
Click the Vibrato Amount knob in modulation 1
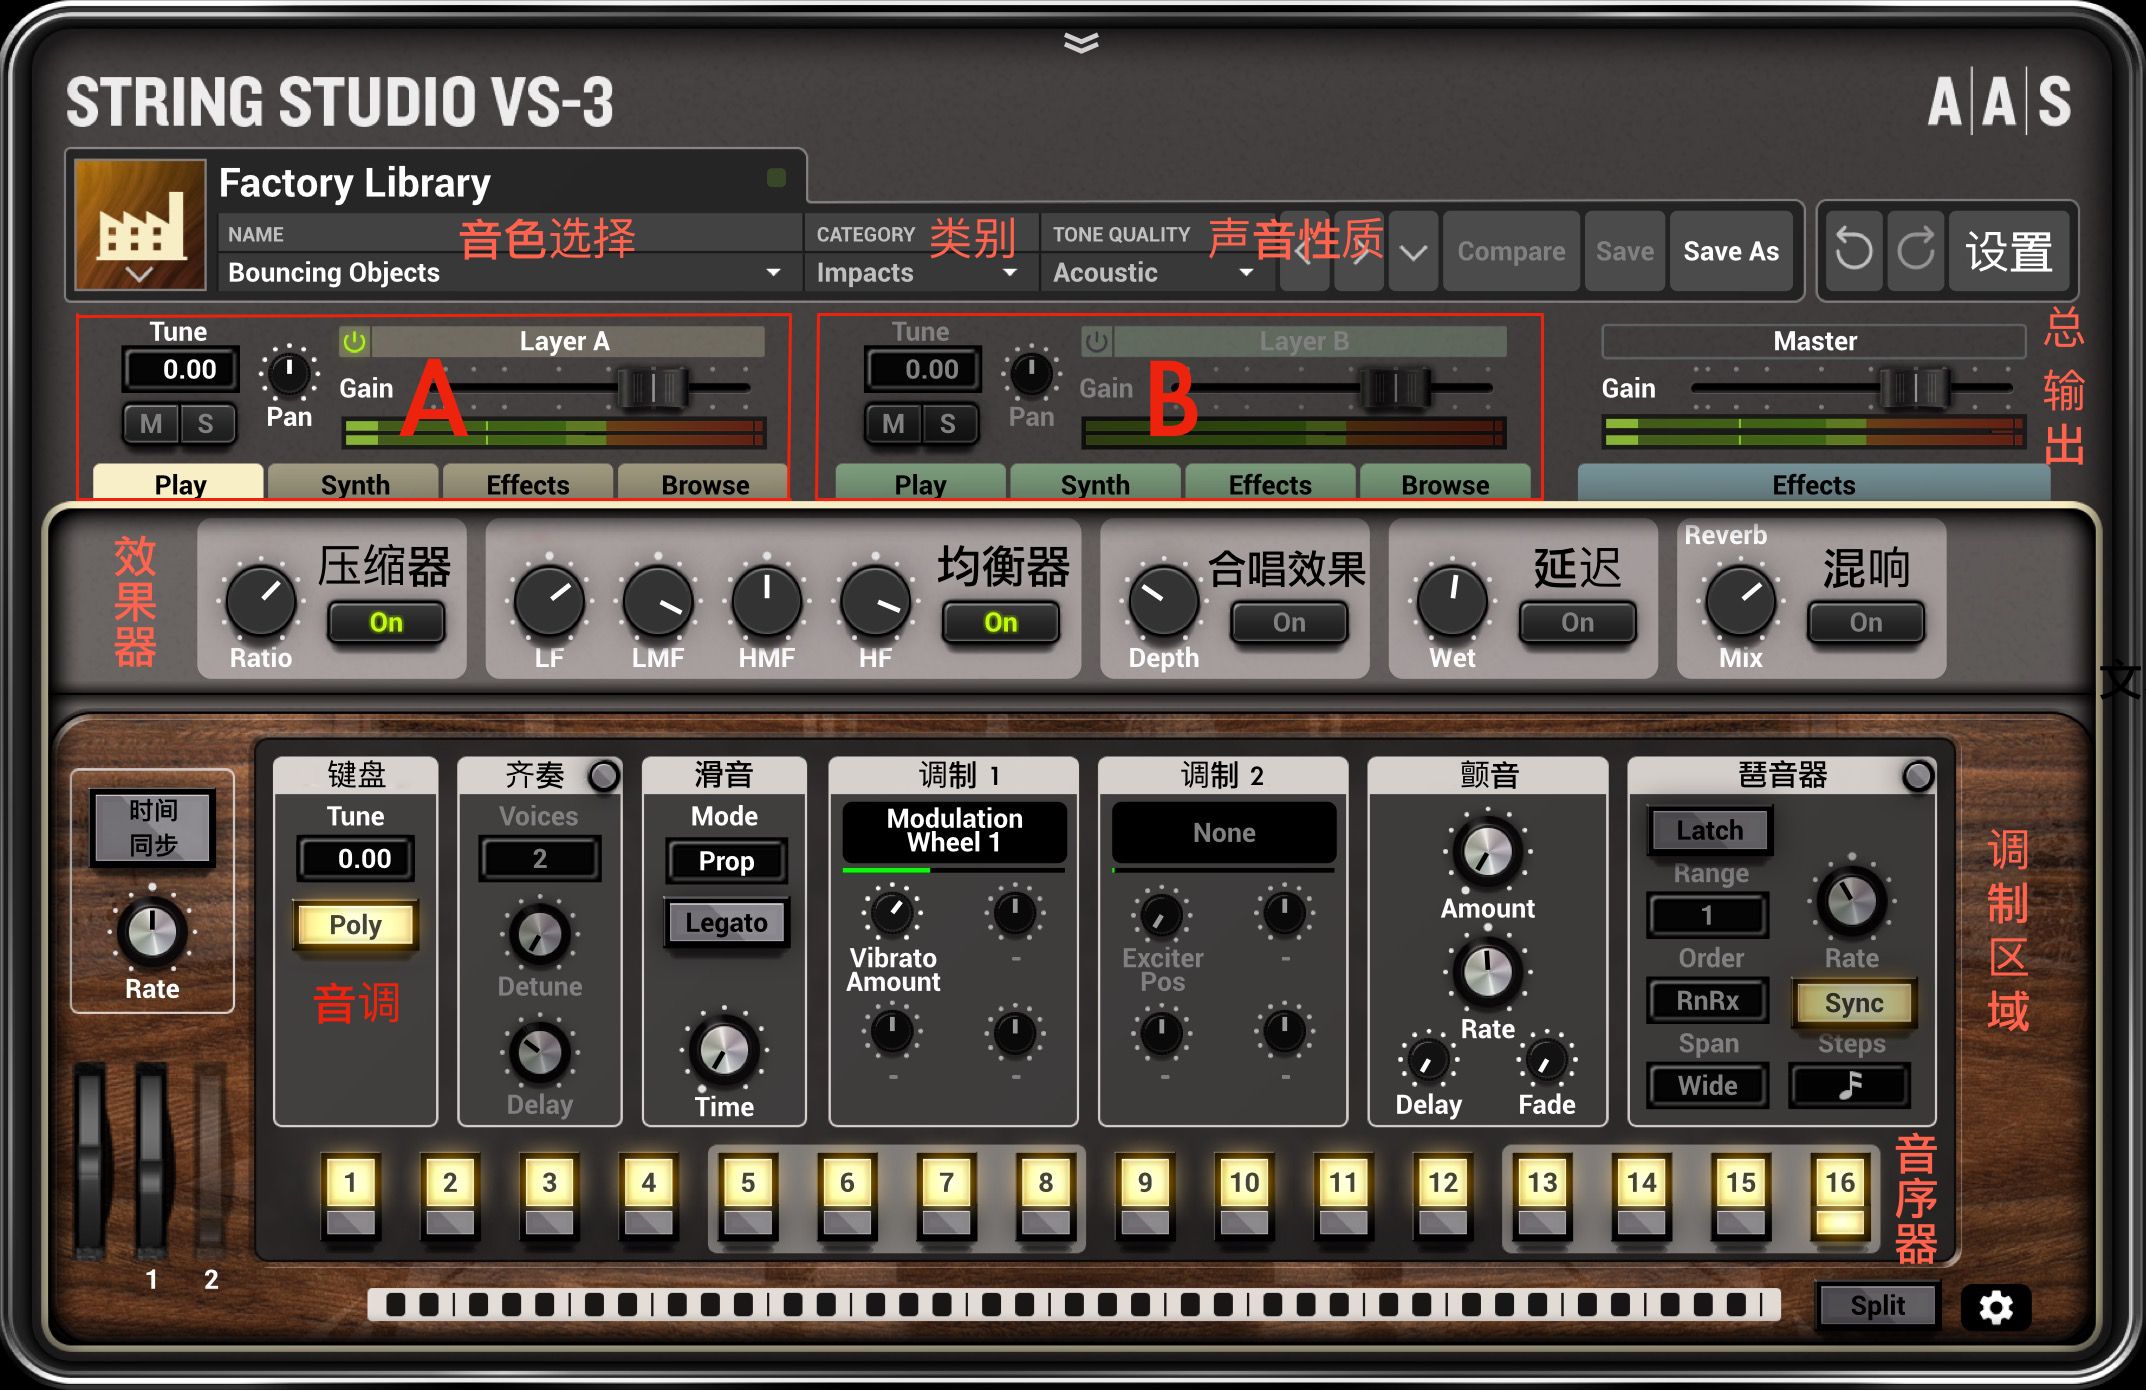892,911
